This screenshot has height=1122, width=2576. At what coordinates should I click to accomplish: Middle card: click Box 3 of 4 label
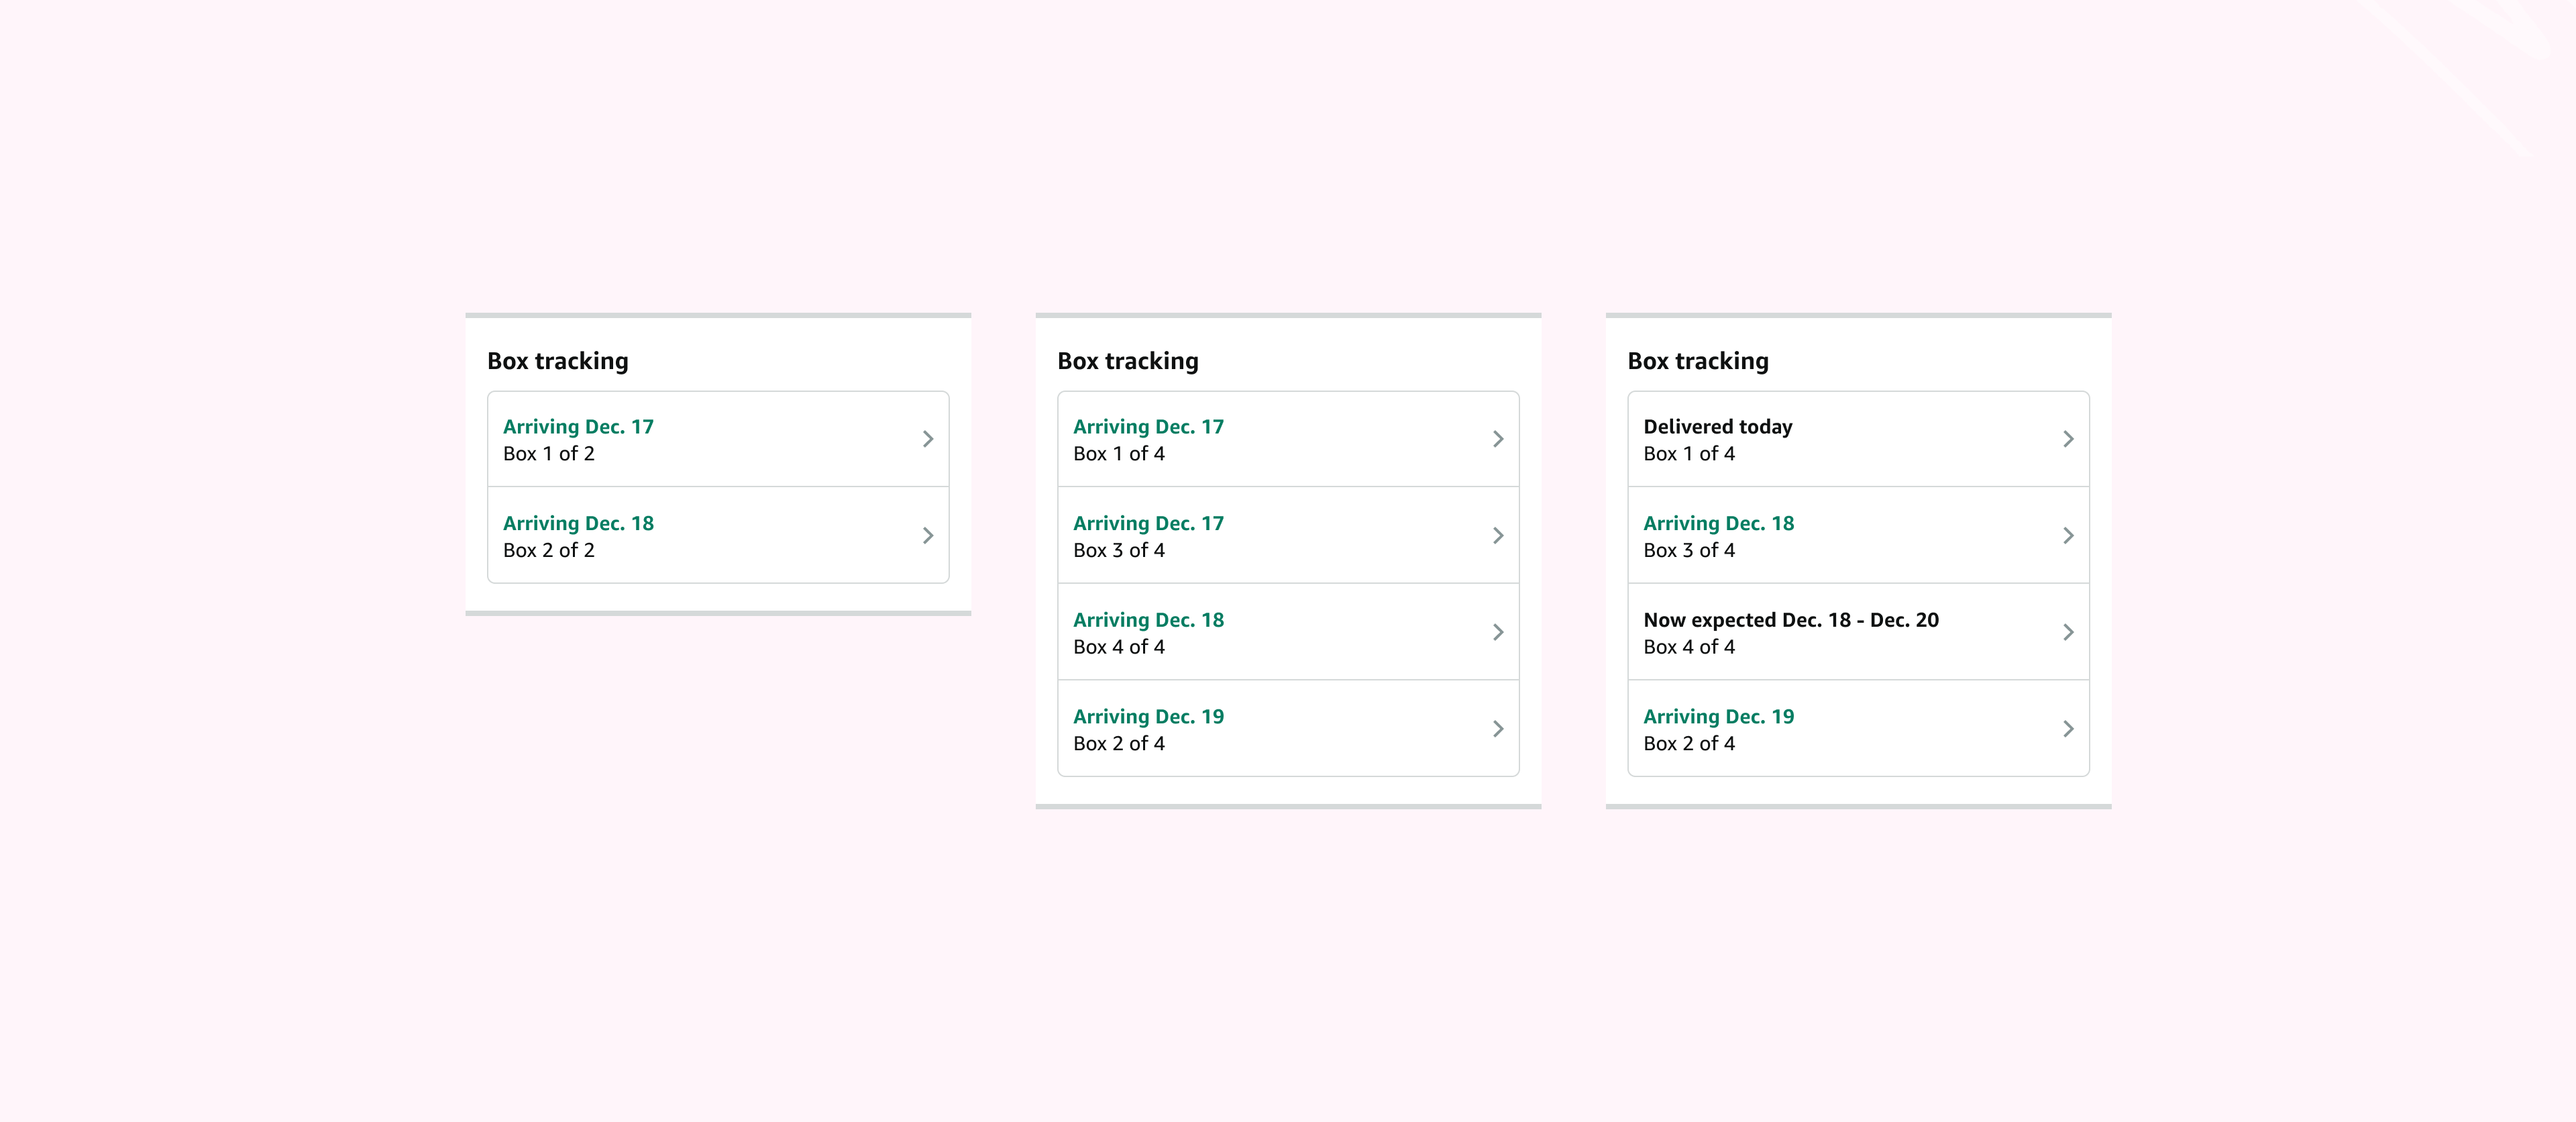pos(1118,550)
